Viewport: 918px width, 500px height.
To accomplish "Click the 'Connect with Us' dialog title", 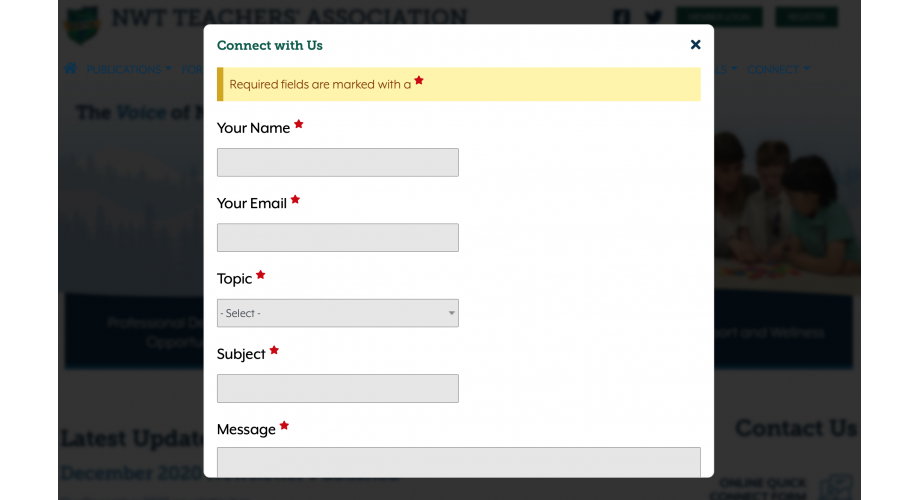I will (x=269, y=45).
